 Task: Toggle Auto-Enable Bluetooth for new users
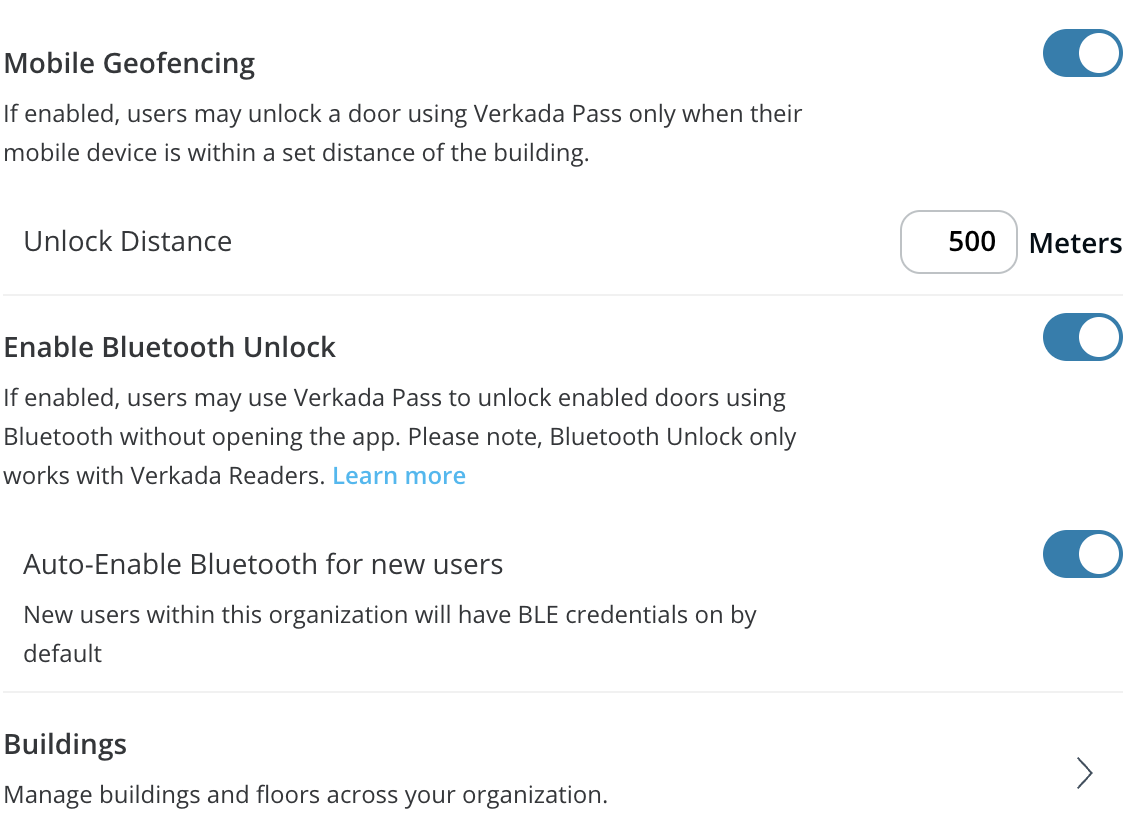[1082, 555]
